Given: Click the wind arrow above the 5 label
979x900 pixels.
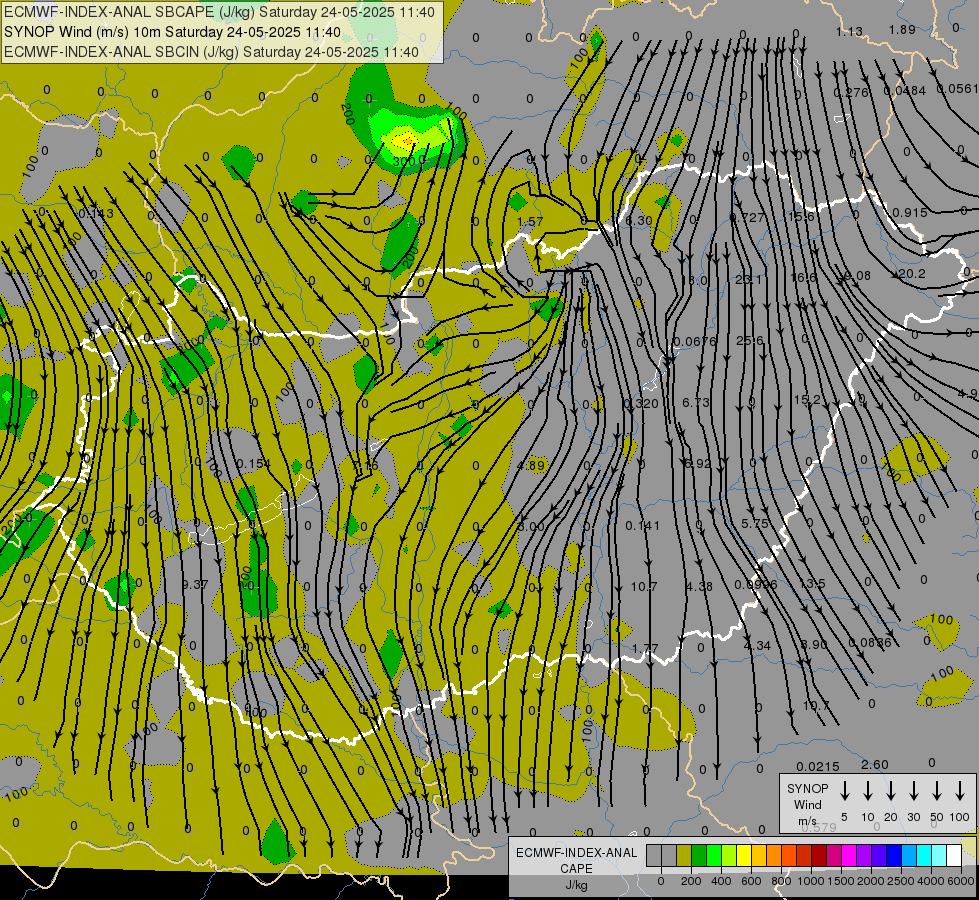Looking at the screenshot, I should [x=844, y=791].
